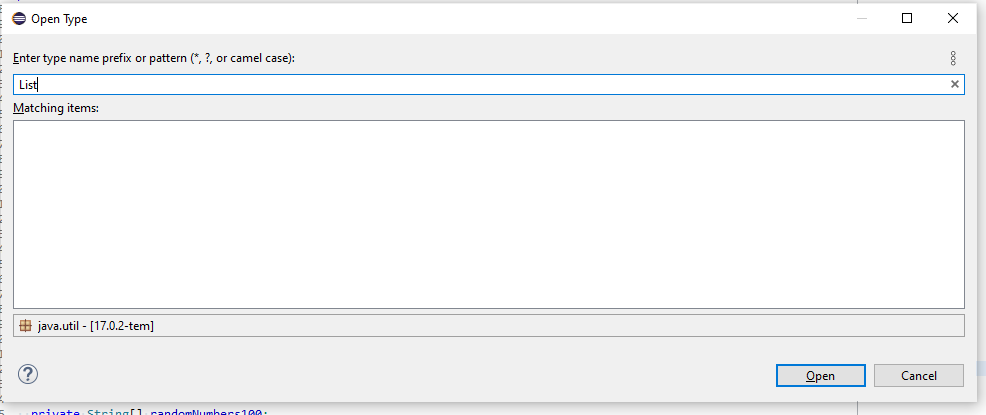Click the Eclipse icon in the title bar
Viewport: 986px width, 415px height.
tap(19, 19)
